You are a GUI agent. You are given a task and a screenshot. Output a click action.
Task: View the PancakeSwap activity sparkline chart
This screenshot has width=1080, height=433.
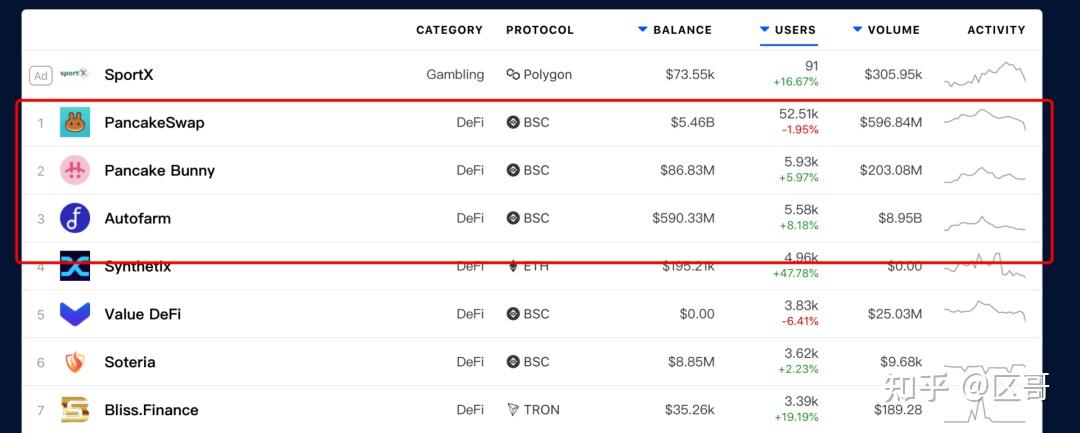[985, 120]
